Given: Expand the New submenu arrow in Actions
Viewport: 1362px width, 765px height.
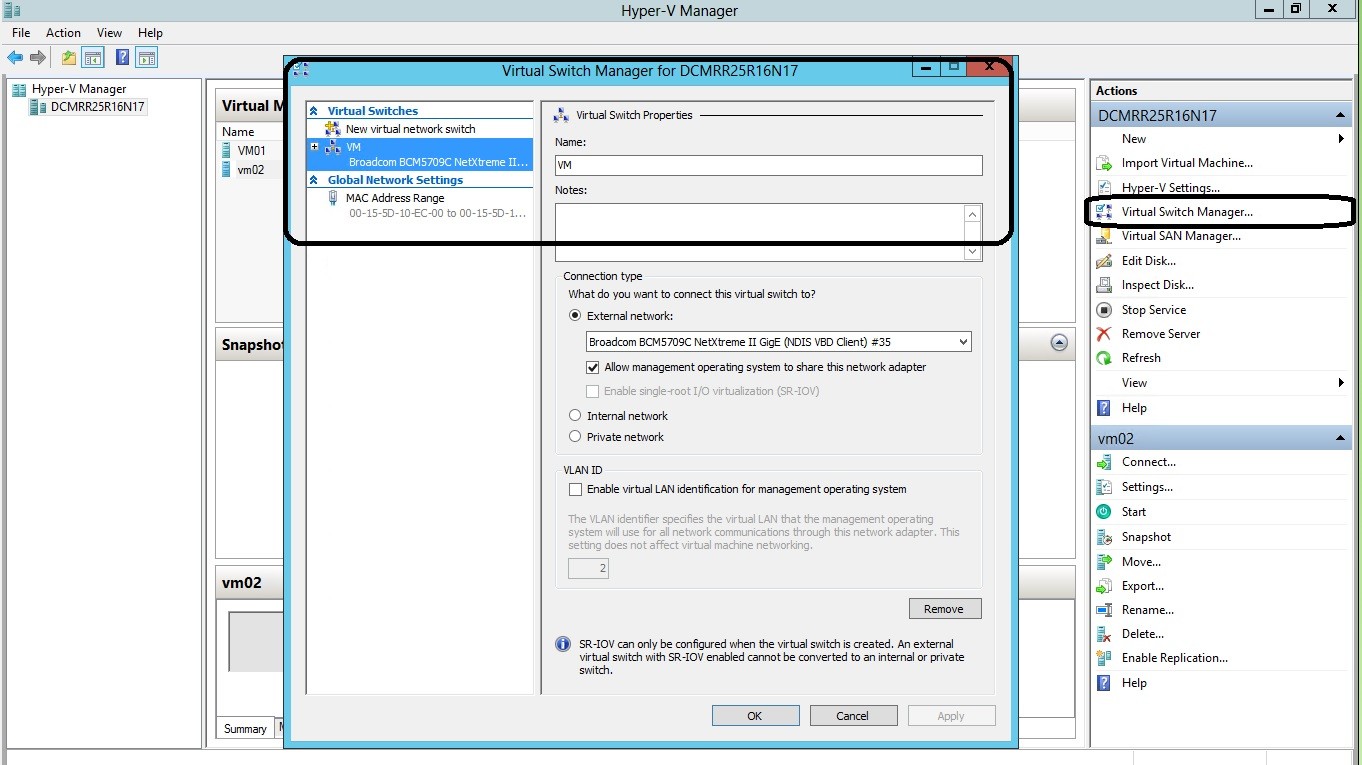Looking at the screenshot, I should pos(1341,139).
